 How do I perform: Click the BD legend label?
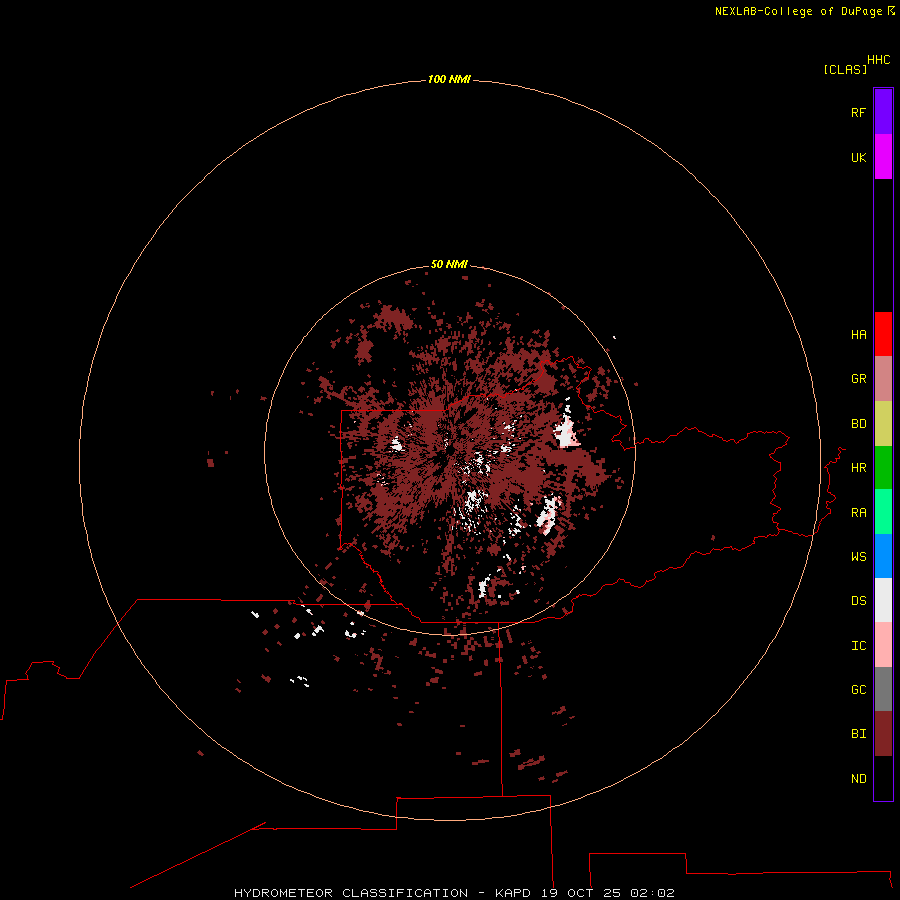click(x=858, y=424)
